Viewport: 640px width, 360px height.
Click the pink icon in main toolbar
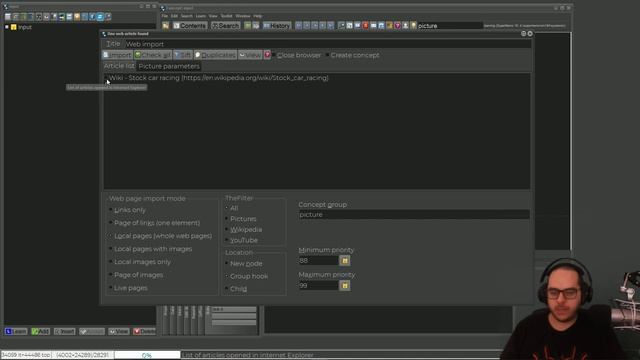(397, 26)
